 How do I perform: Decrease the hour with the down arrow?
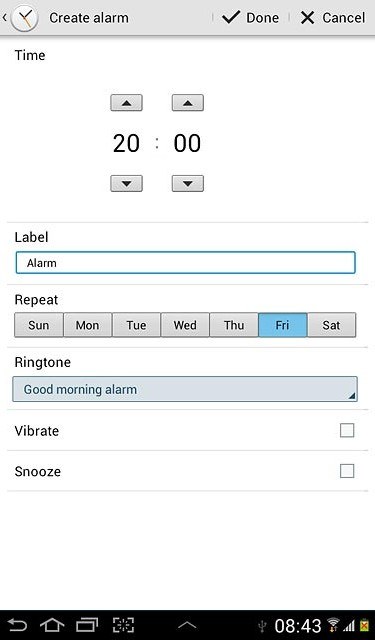126,183
